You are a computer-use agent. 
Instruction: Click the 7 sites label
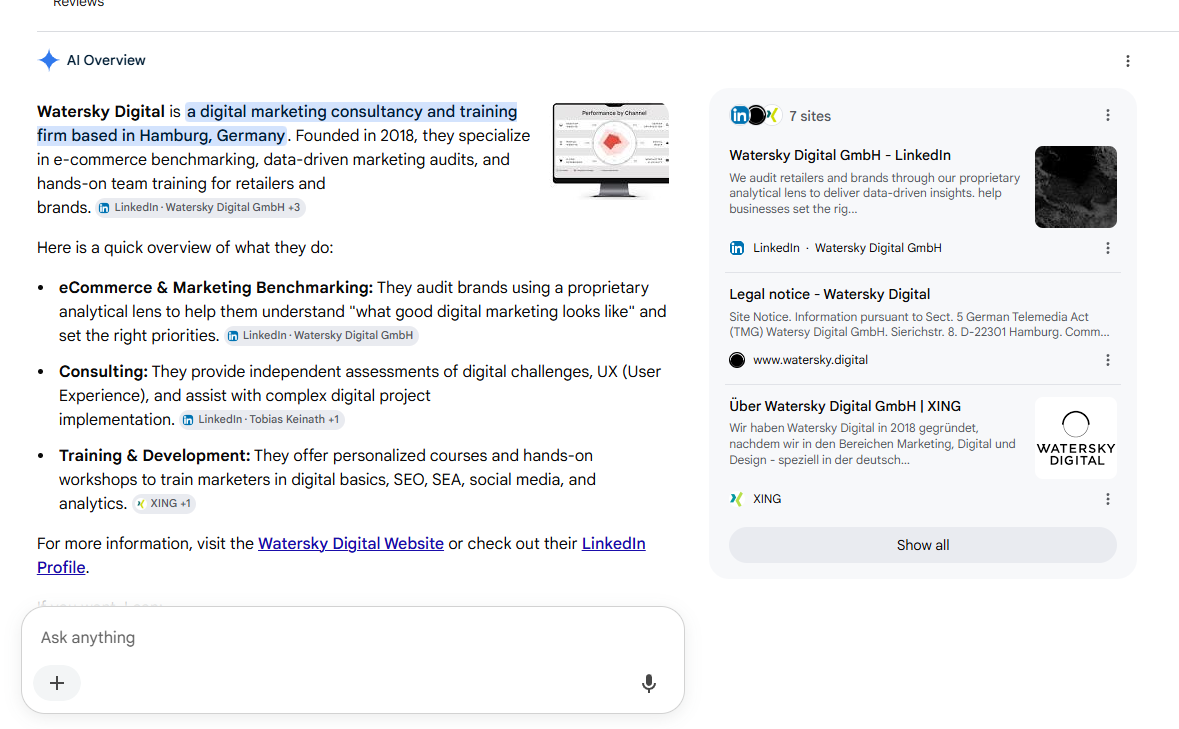810,116
